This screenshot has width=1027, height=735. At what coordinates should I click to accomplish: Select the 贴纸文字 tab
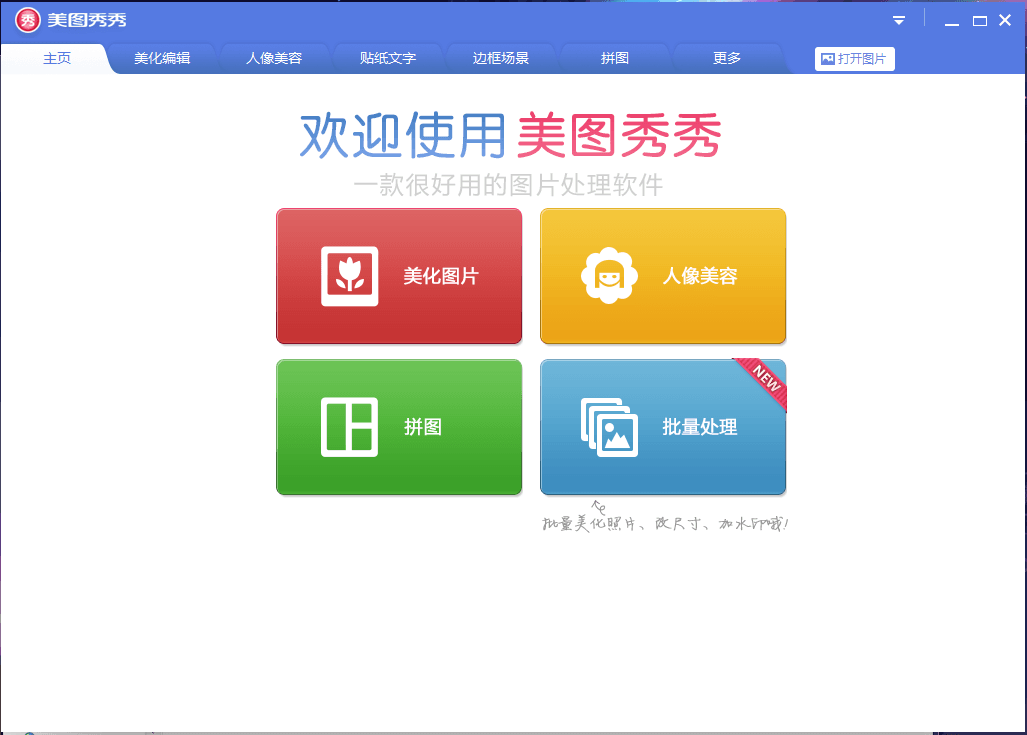click(x=388, y=58)
